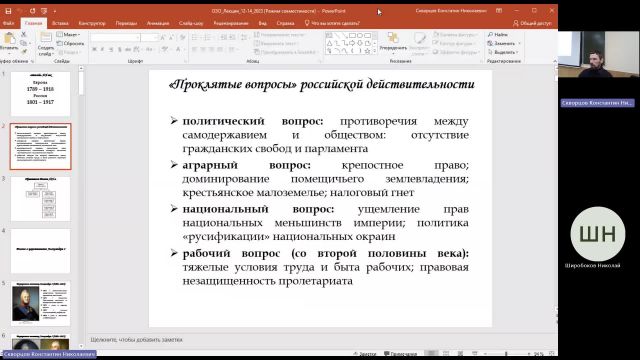Start slideshow from quick access toolbar icon

[x=44, y=11]
